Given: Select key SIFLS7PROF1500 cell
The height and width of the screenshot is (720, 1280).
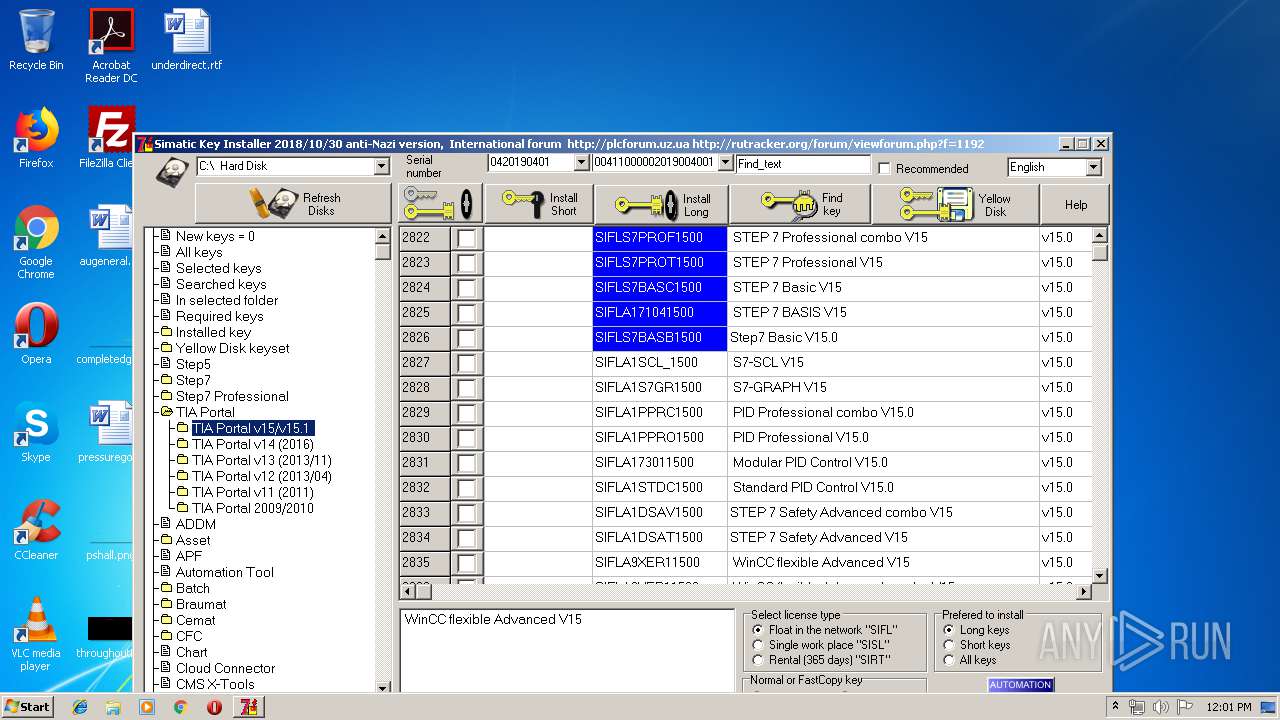Looking at the screenshot, I should click(660, 238).
